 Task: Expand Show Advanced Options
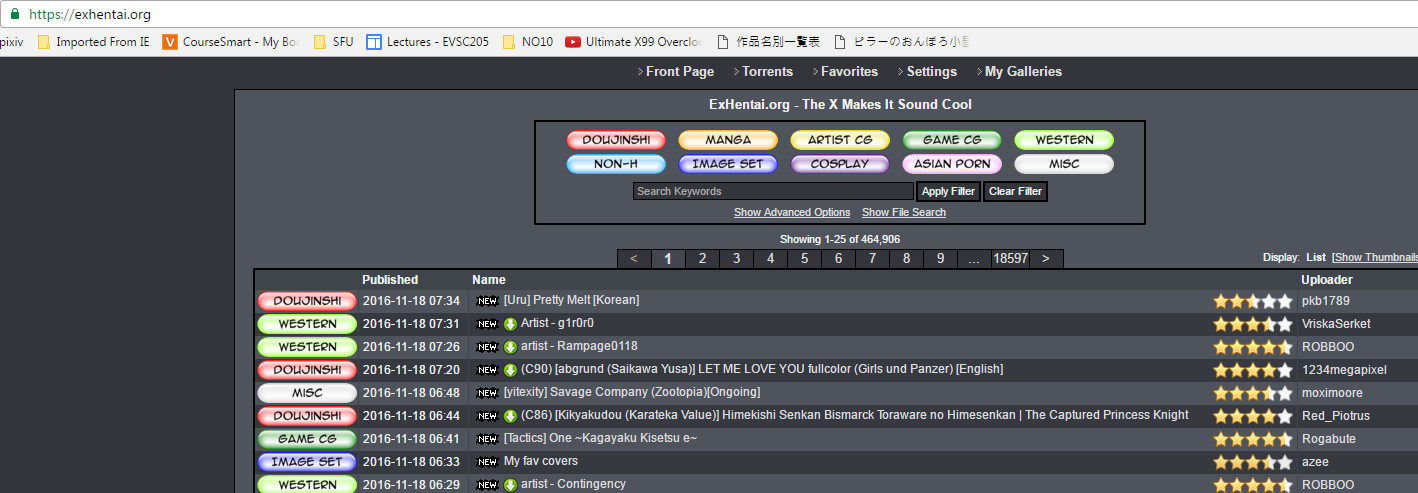(x=792, y=212)
